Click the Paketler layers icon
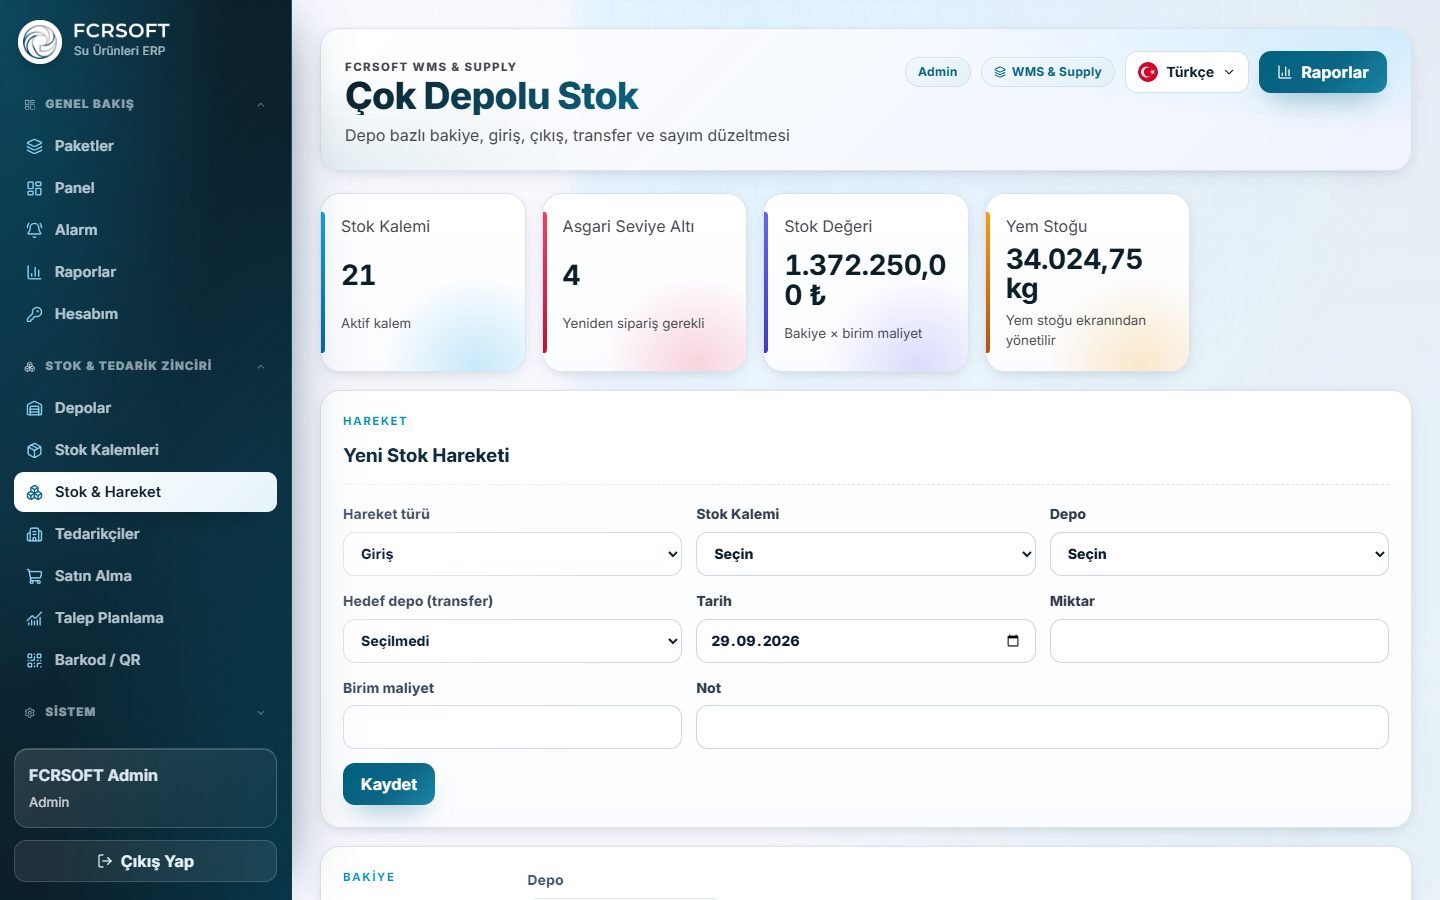The height and width of the screenshot is (900, 1440). pyautogui.click(x=34, y=146)
